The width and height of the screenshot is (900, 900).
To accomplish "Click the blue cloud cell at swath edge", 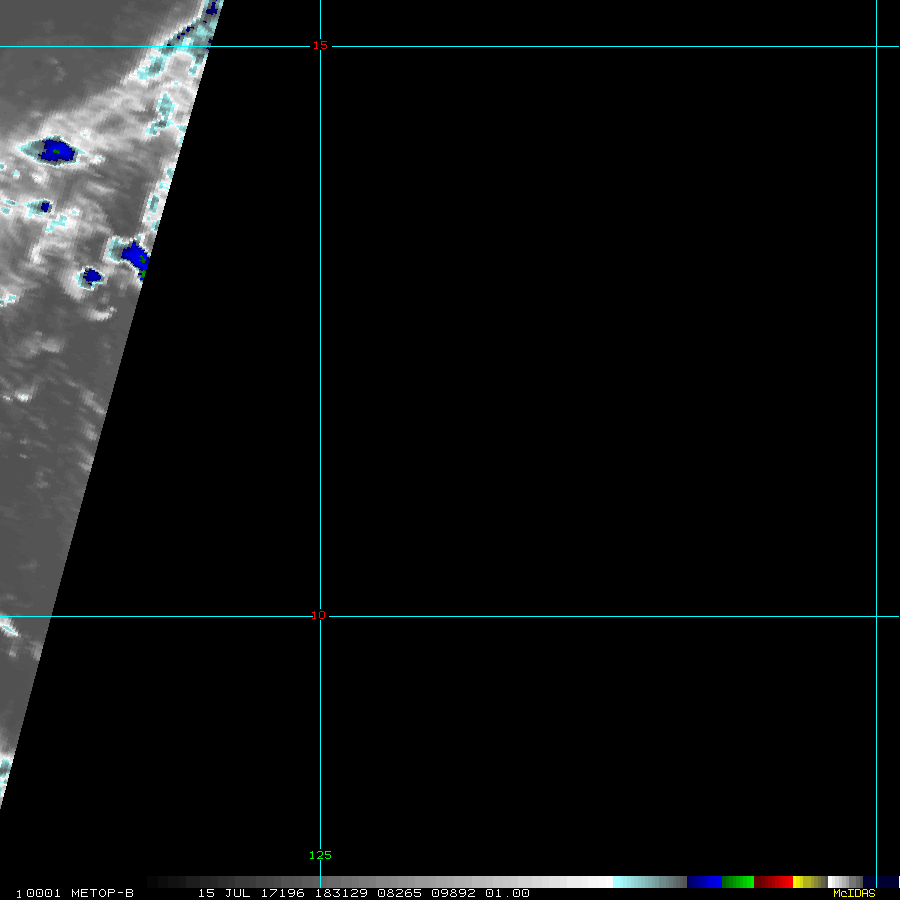I will (x=135, y=254).
